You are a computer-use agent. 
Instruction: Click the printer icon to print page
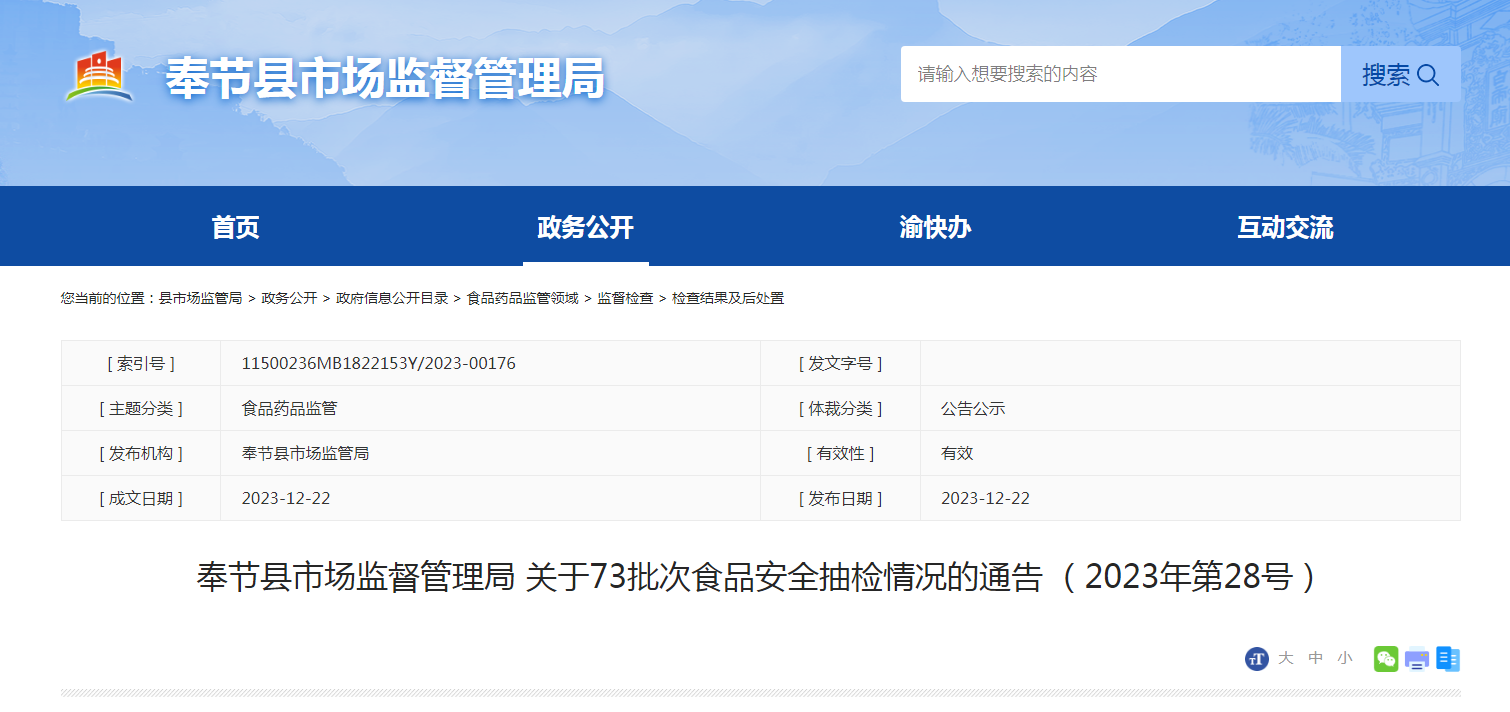pos(1416,658)
